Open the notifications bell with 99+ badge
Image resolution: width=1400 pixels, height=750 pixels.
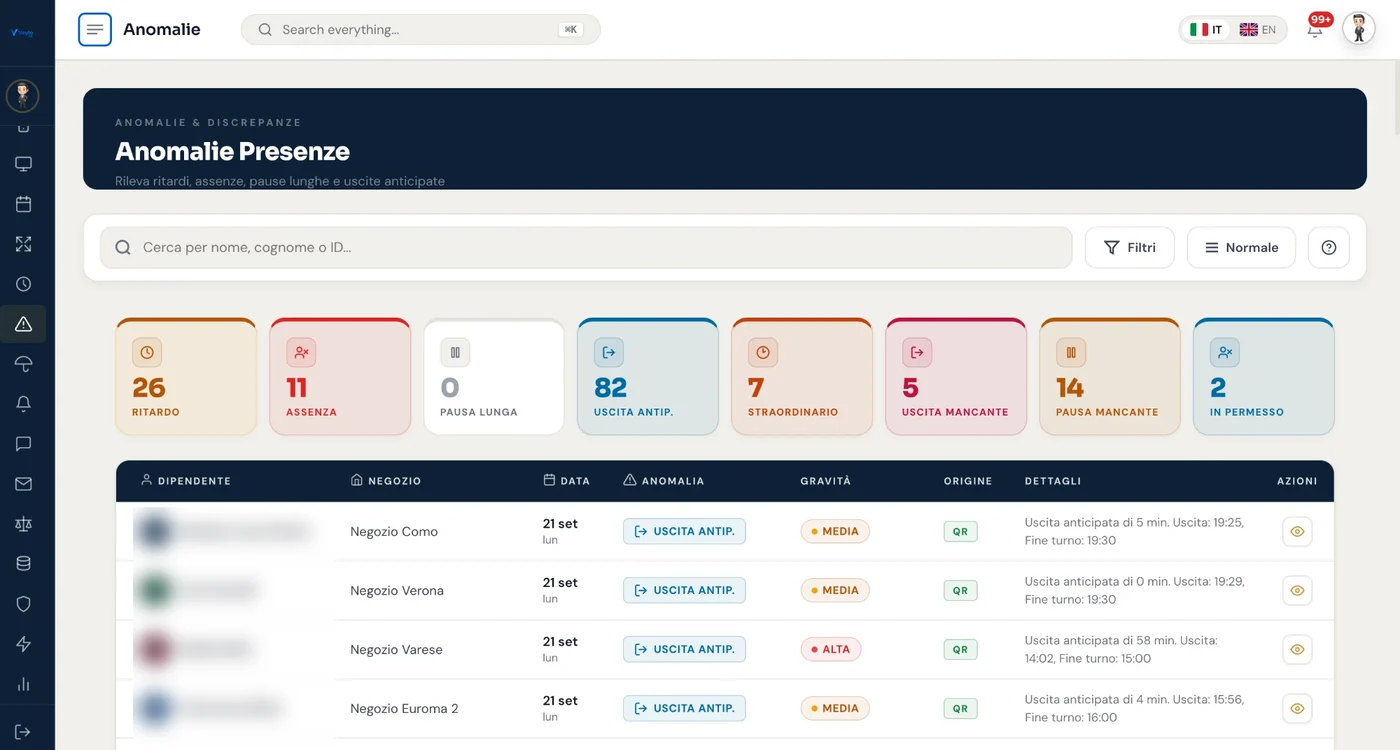pyautogui.click(x=1315, y=29)
